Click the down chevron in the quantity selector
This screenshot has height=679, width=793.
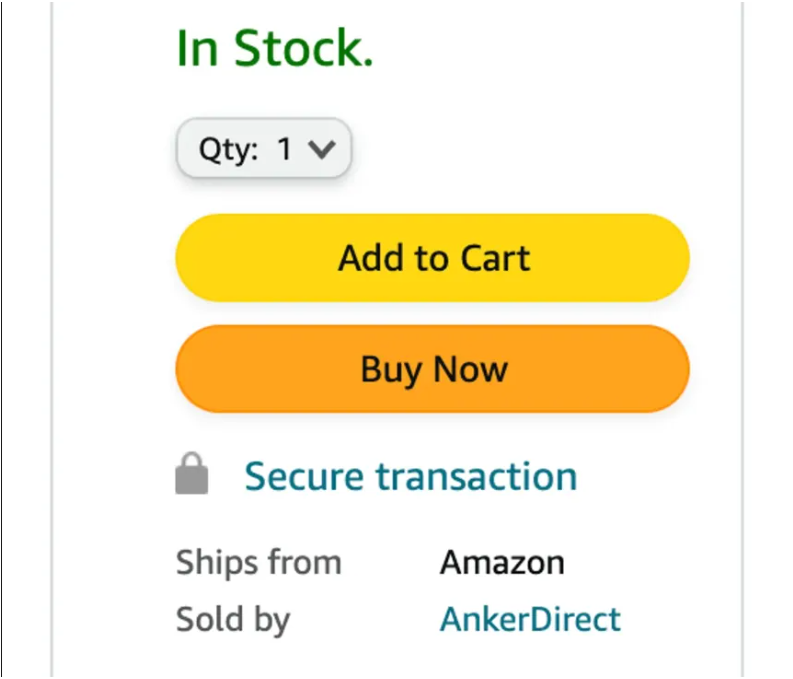coord(322,149)
